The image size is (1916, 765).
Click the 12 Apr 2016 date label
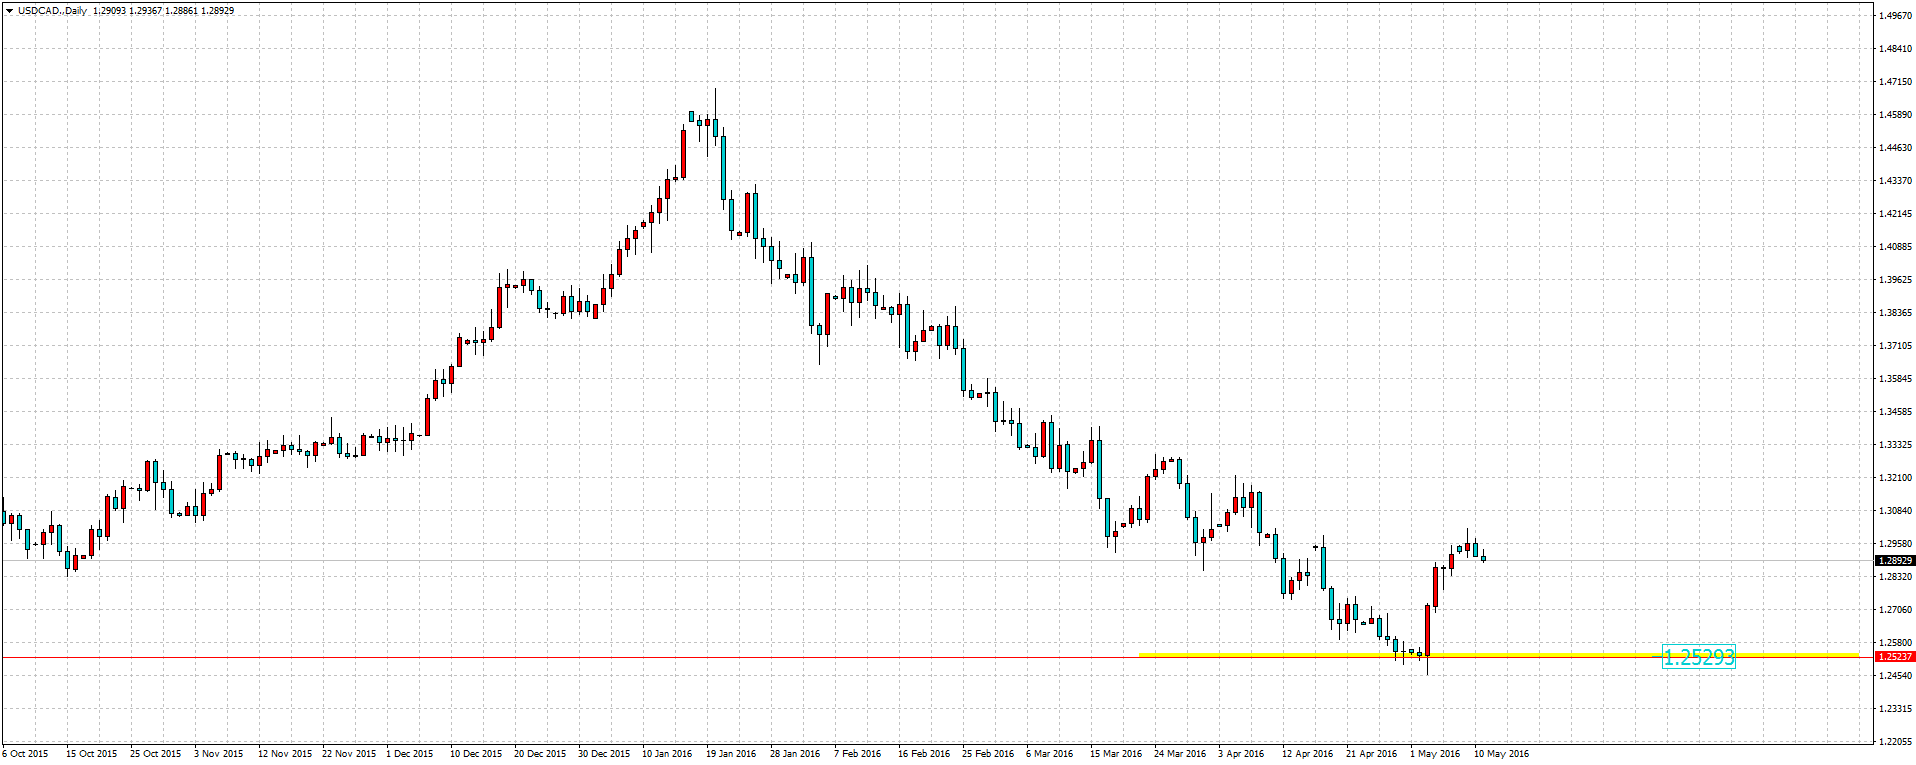click(1307, 754)
